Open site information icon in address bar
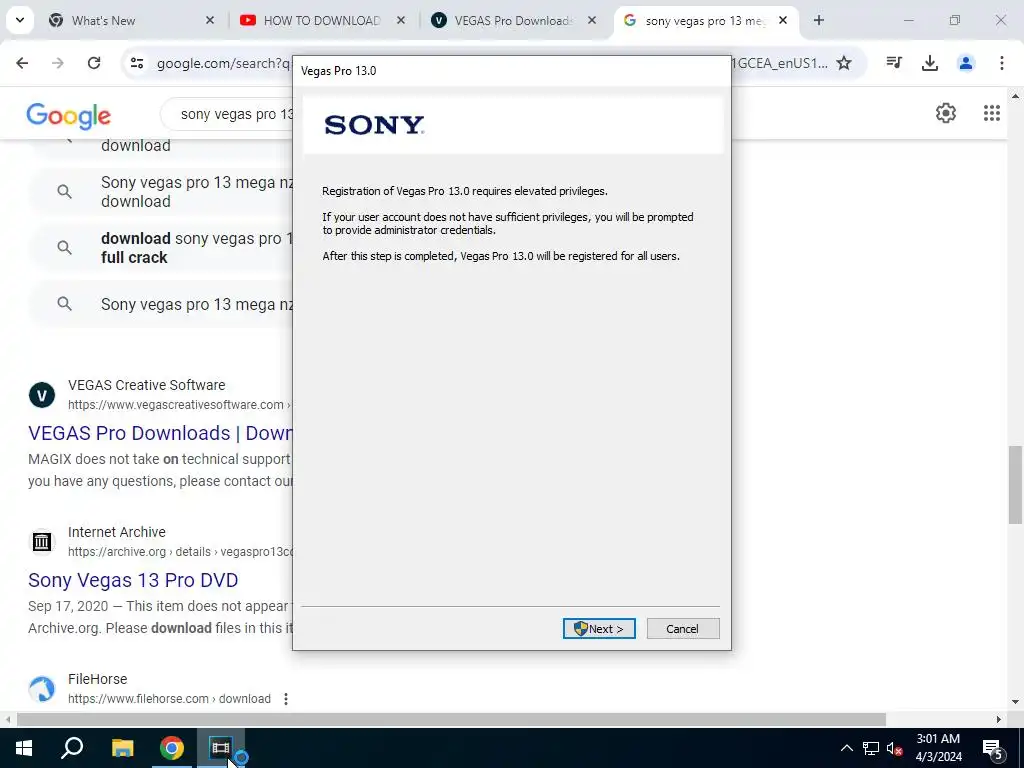 point(136,63)
